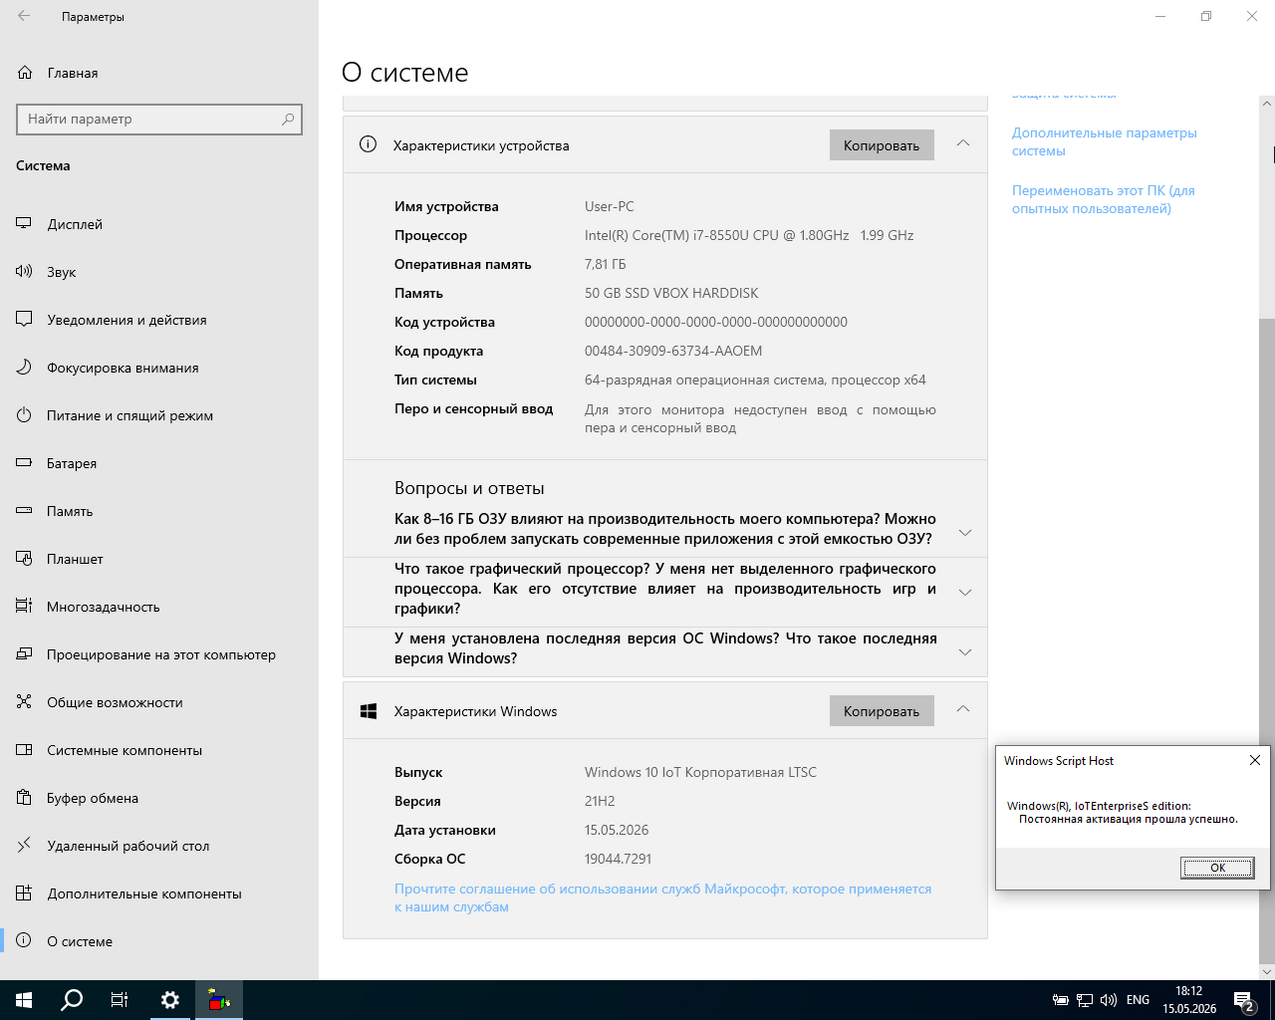Select the Удаленный рабочий стол icon

pos(24,846)
